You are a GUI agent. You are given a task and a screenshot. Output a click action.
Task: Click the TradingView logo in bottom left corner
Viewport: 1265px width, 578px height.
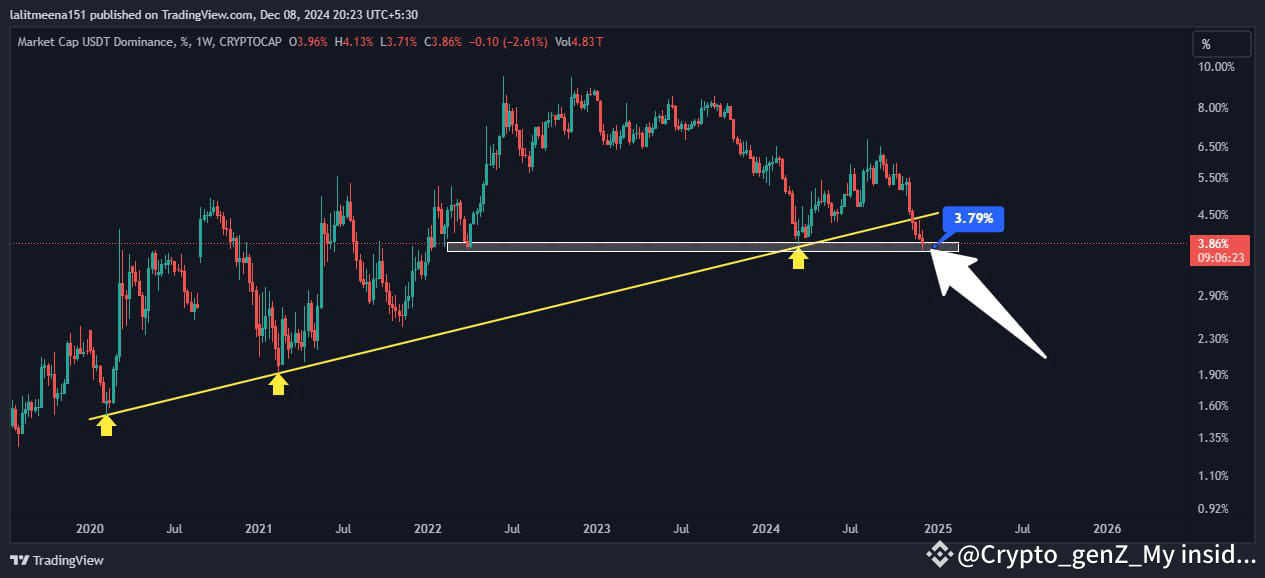(21, 560)
